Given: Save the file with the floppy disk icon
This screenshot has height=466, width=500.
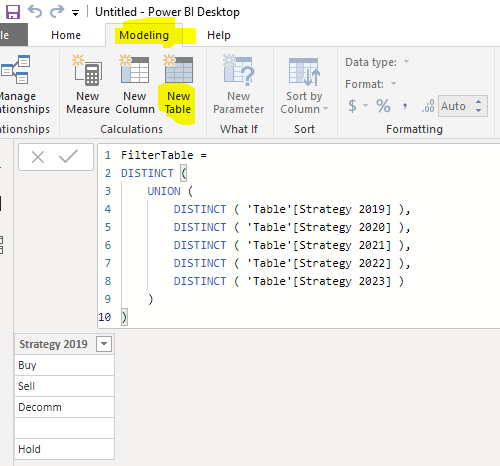Looking at the screenshot, I should pos(13,12).
